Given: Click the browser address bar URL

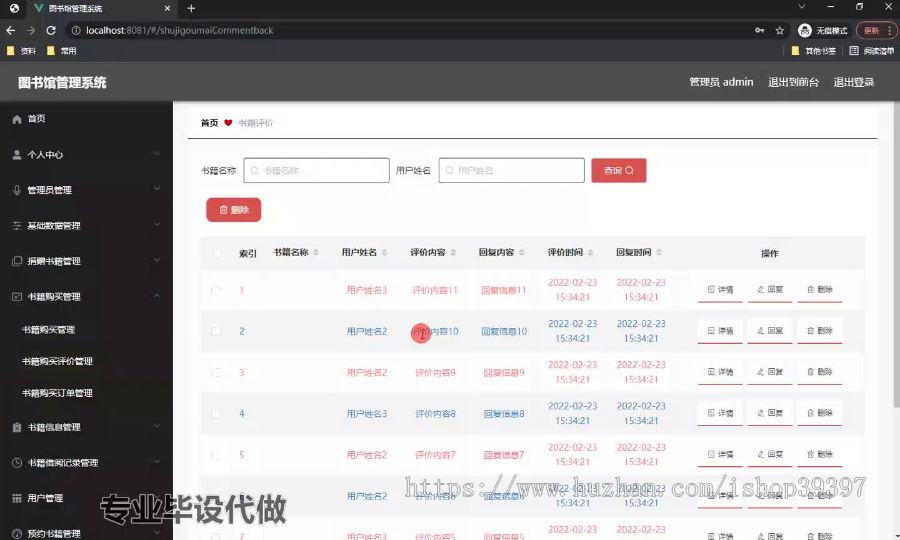Looking at the screenshot, I should 179,30.
